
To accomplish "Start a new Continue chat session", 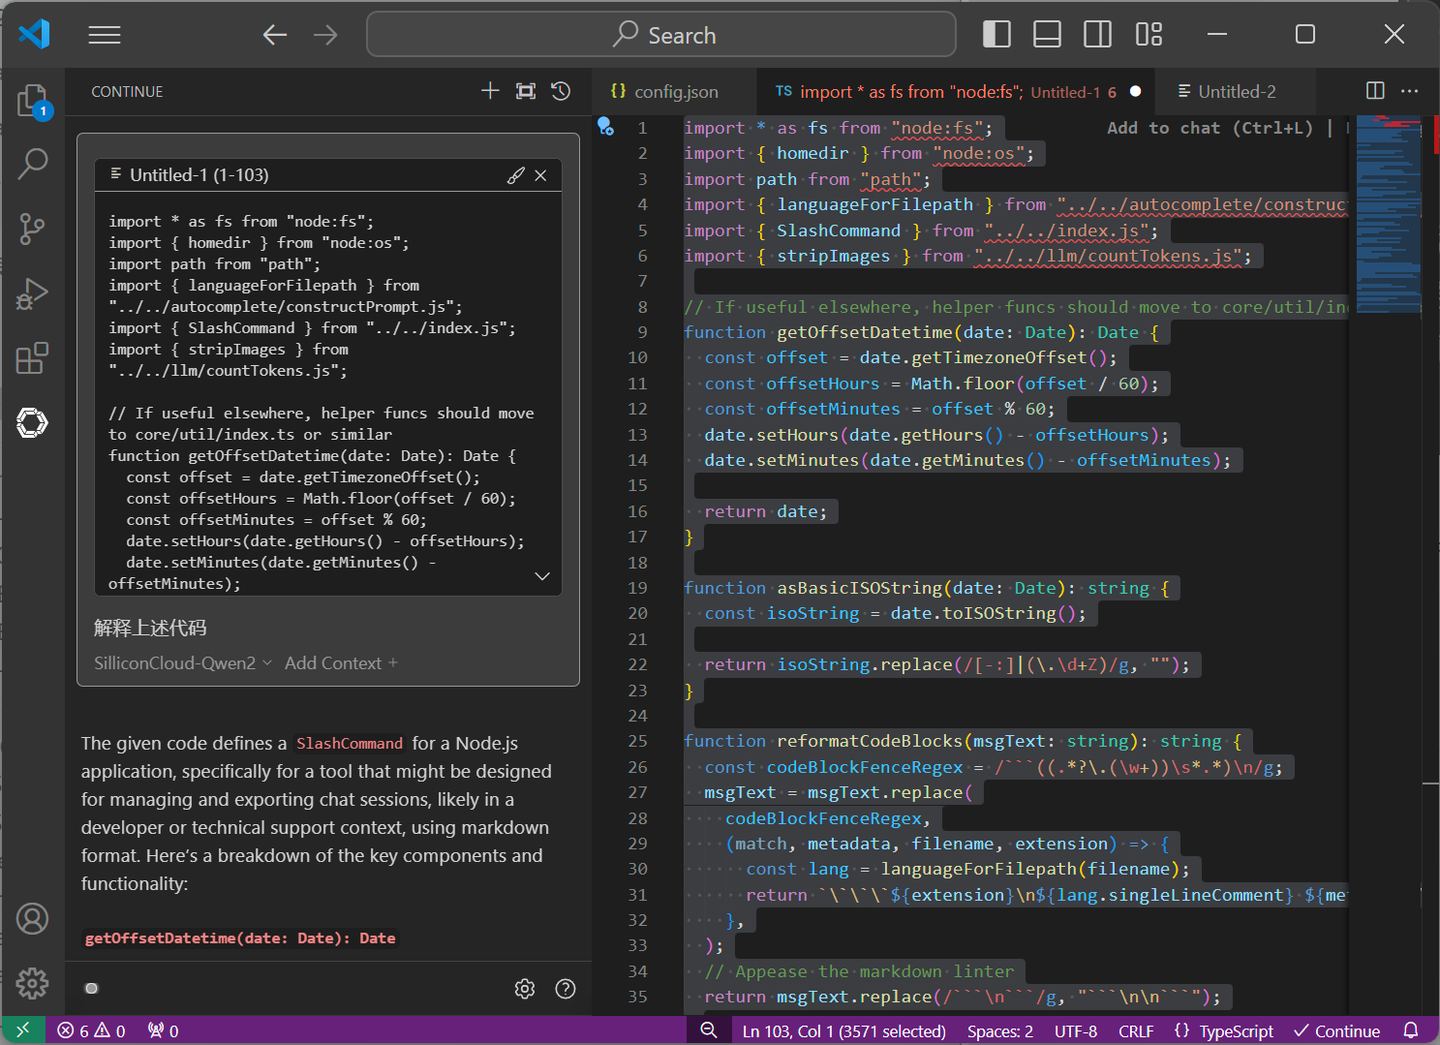I will pos(490,91).
